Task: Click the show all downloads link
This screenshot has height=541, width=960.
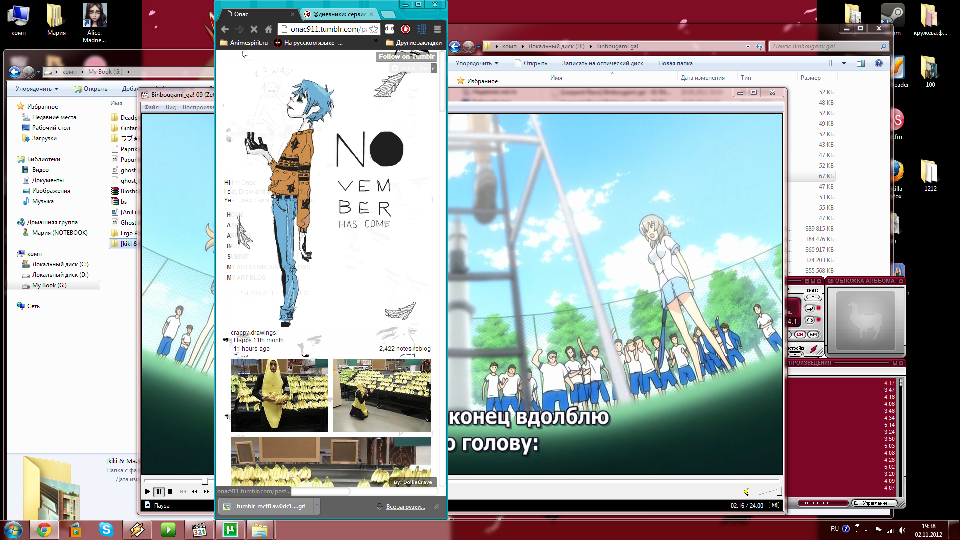Action: click(405, 506)
